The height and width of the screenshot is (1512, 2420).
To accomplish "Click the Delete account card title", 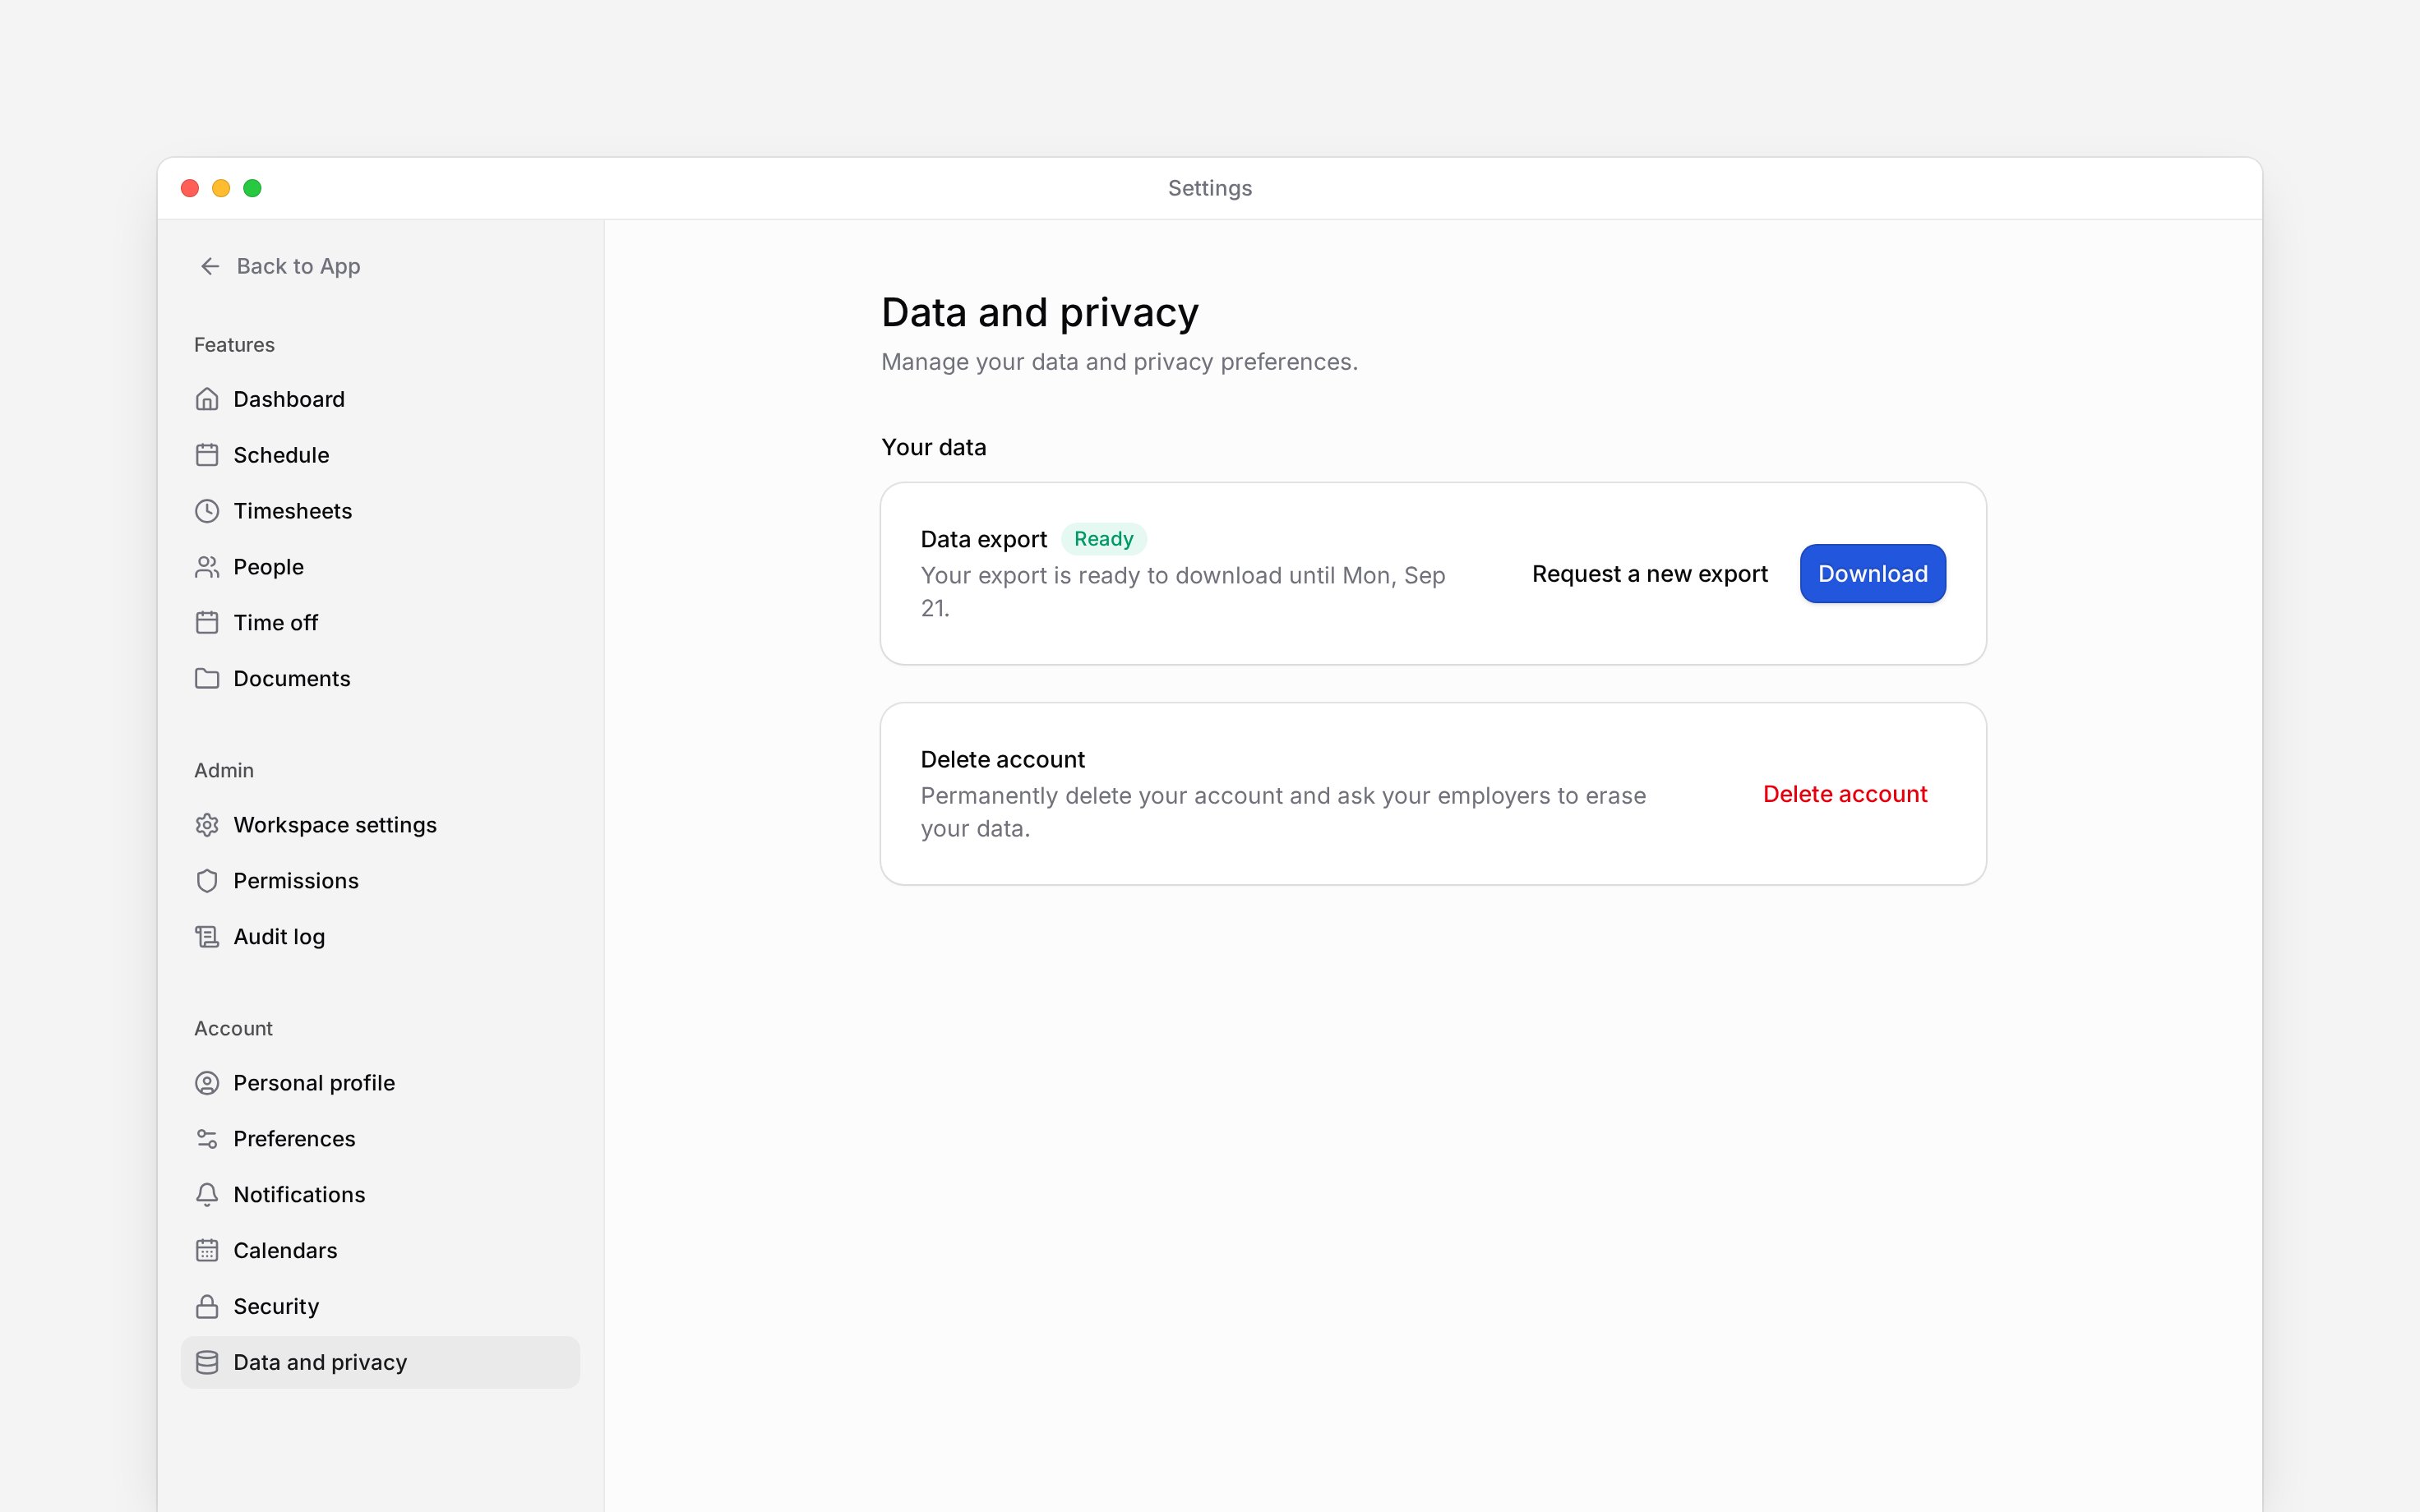I will [x=1002, y=760].
